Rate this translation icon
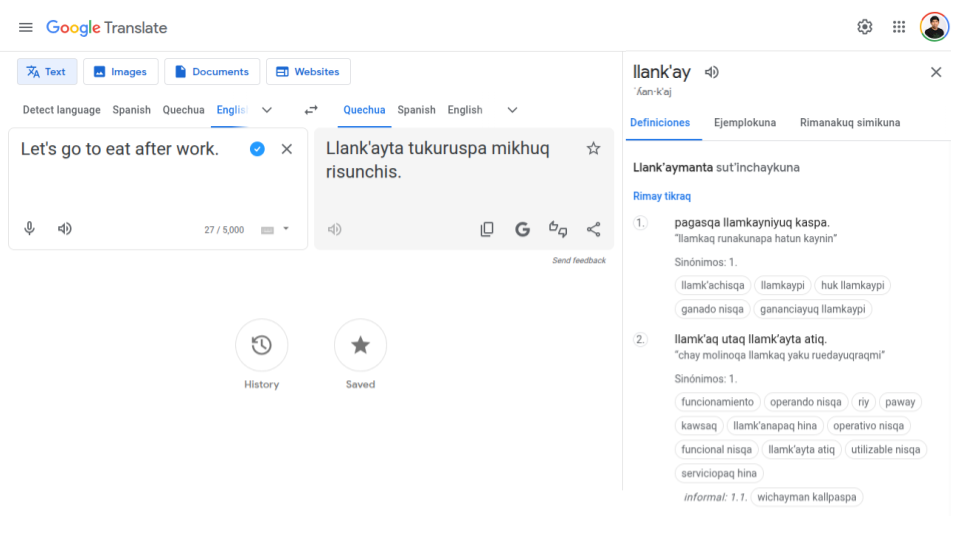 [558, 229]
